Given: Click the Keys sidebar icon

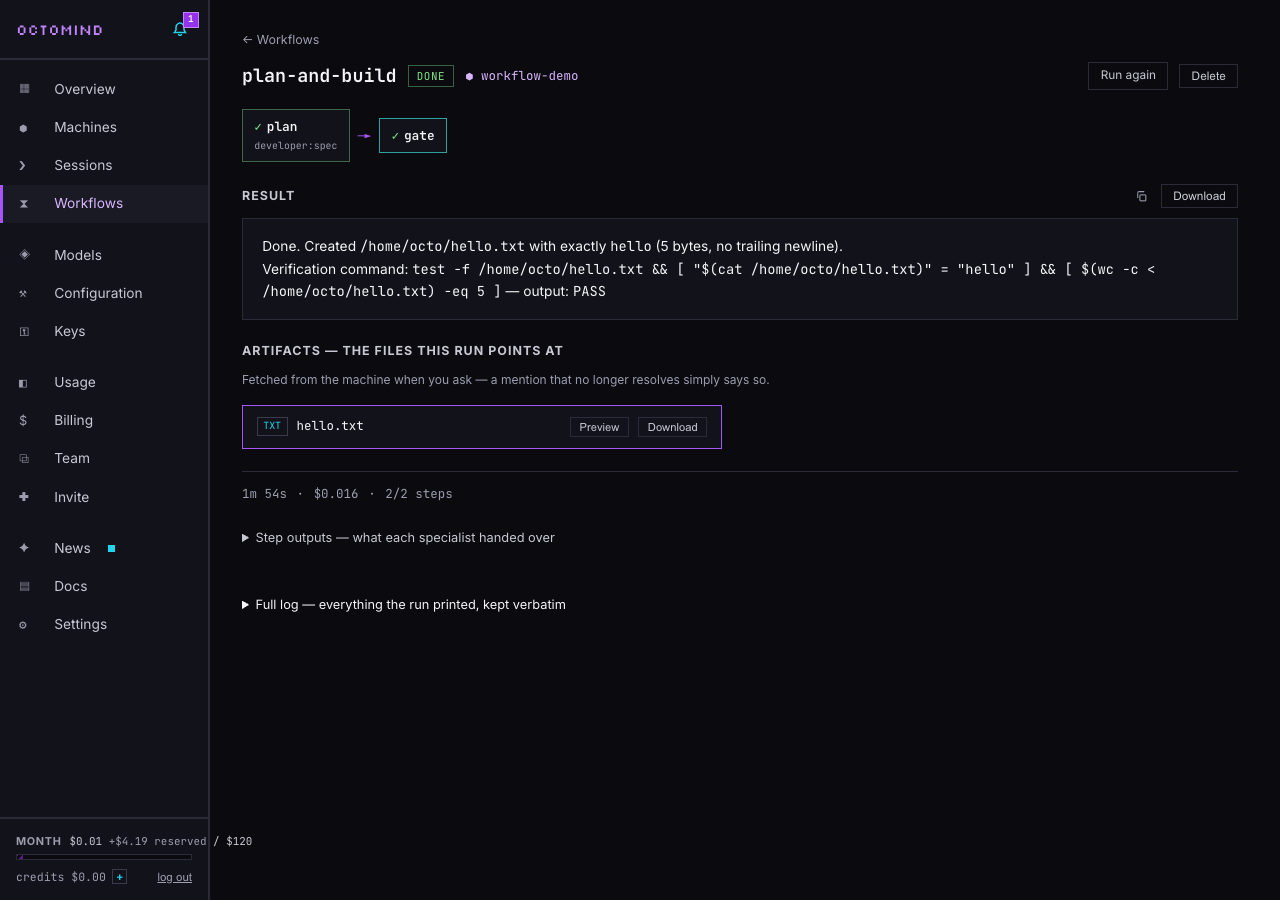Looking at the screenshot, I should click(x=24, y=331).
